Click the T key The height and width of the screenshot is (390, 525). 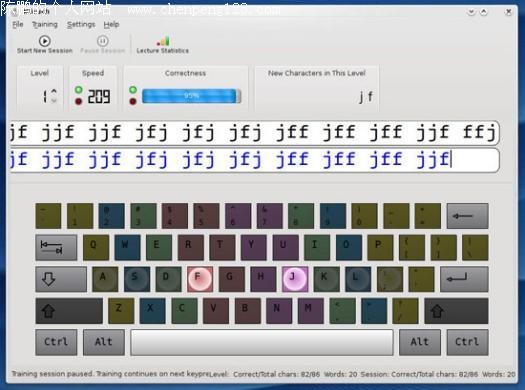(222, 247)
